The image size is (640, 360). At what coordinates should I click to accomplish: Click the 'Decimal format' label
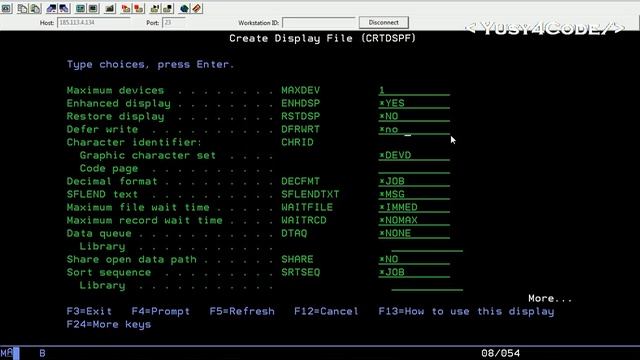pyautogui.click(x=112, y=182)
